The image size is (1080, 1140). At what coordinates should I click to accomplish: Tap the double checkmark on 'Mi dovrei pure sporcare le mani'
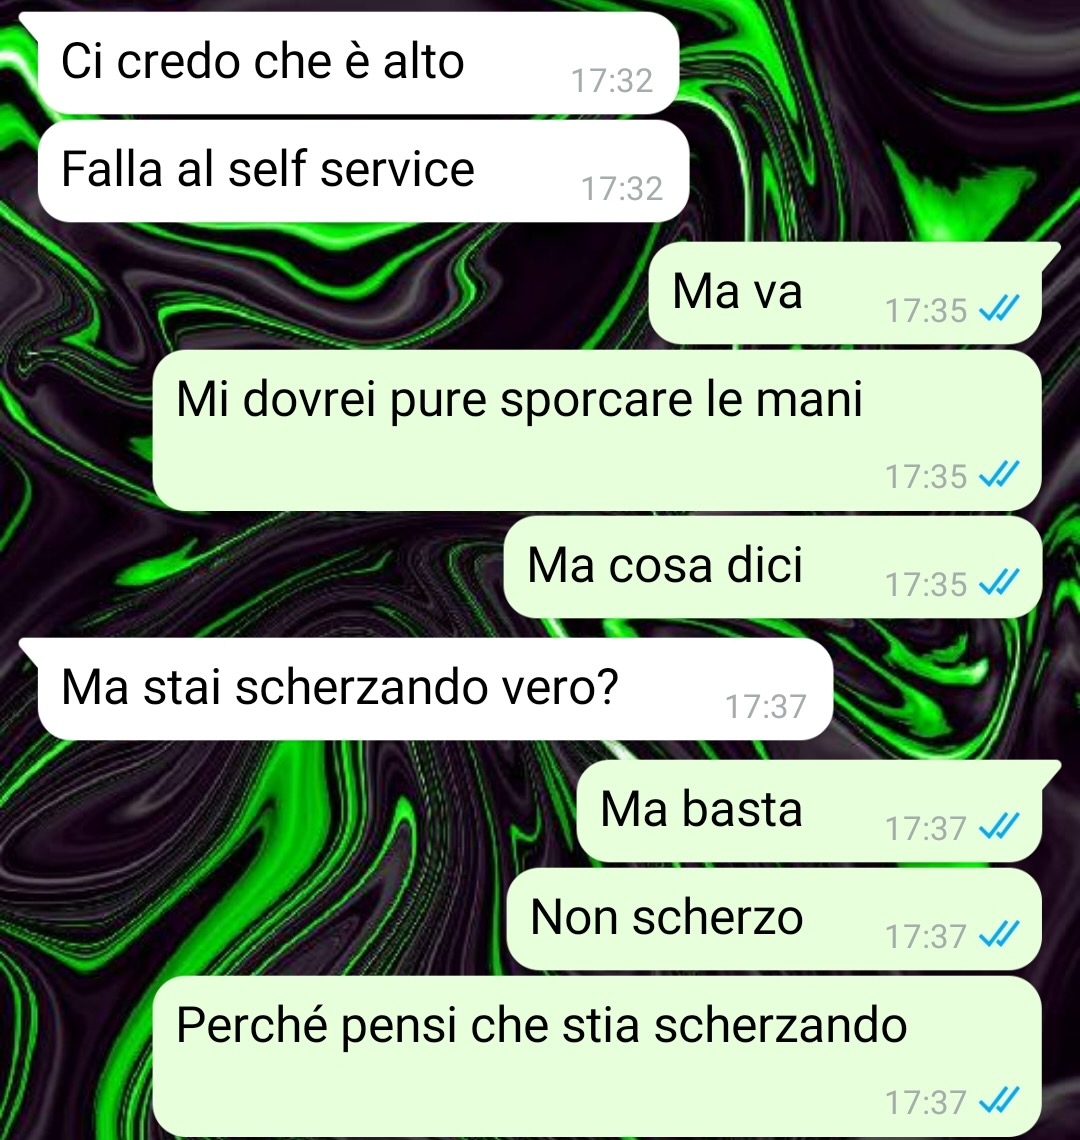(x=999, y=474)
